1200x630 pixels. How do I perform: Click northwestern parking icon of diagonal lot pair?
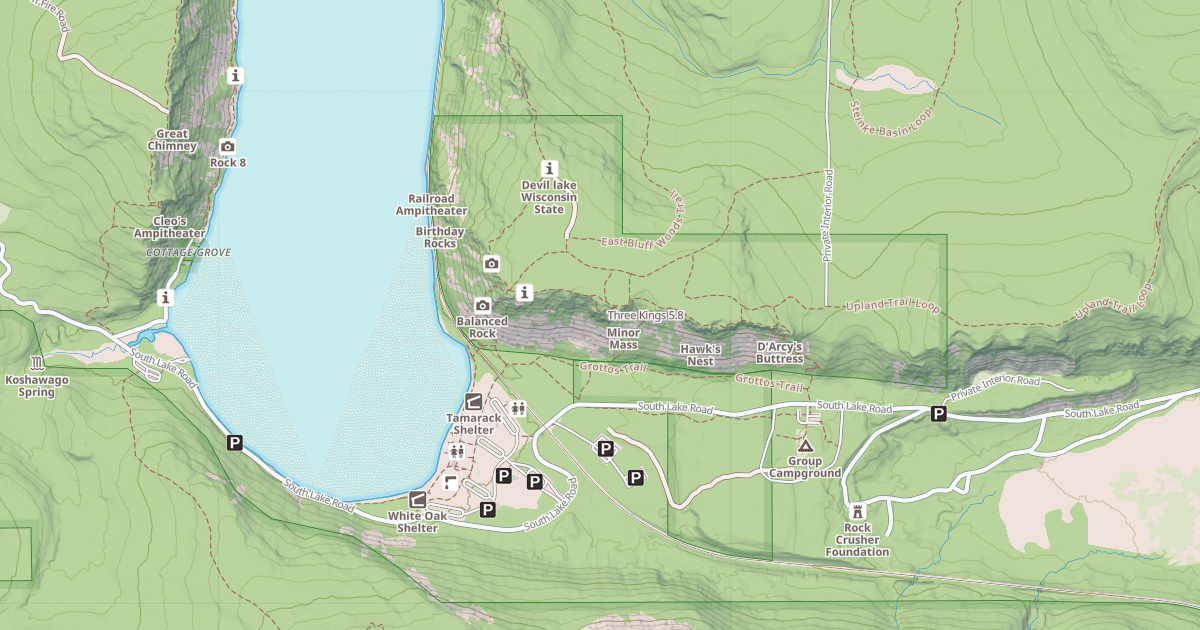[x=605, y=450]
